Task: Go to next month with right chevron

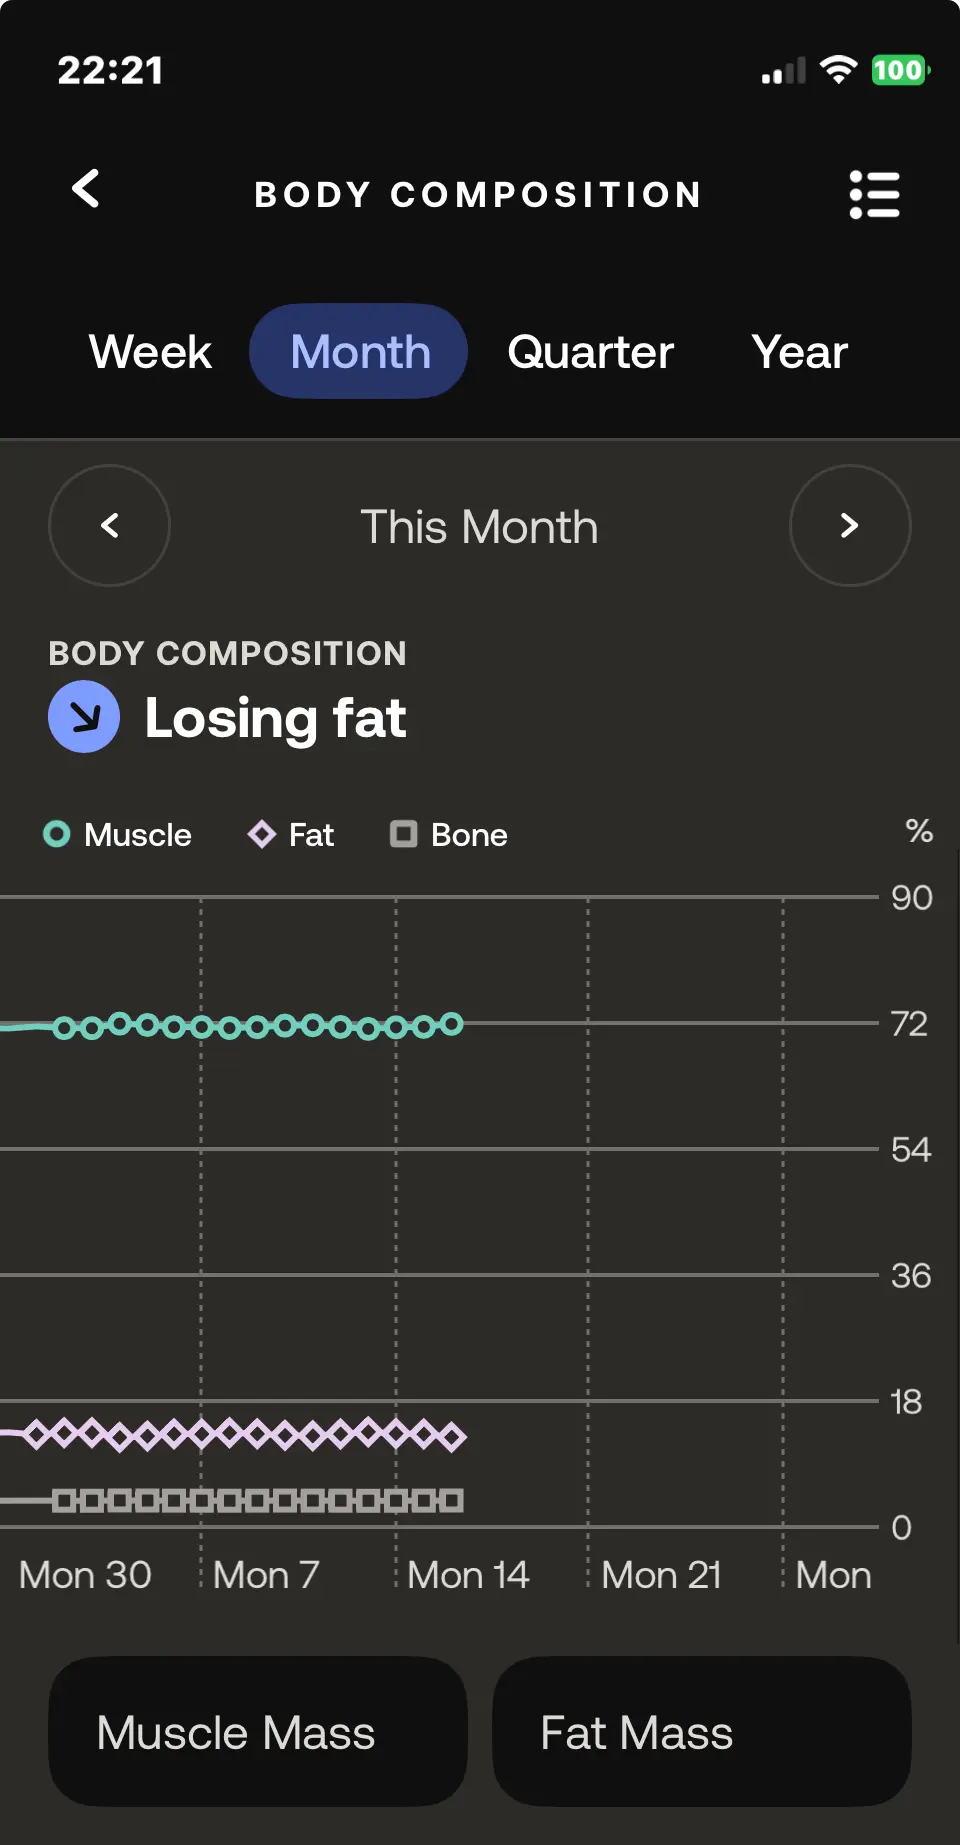Action: [850, 525]
